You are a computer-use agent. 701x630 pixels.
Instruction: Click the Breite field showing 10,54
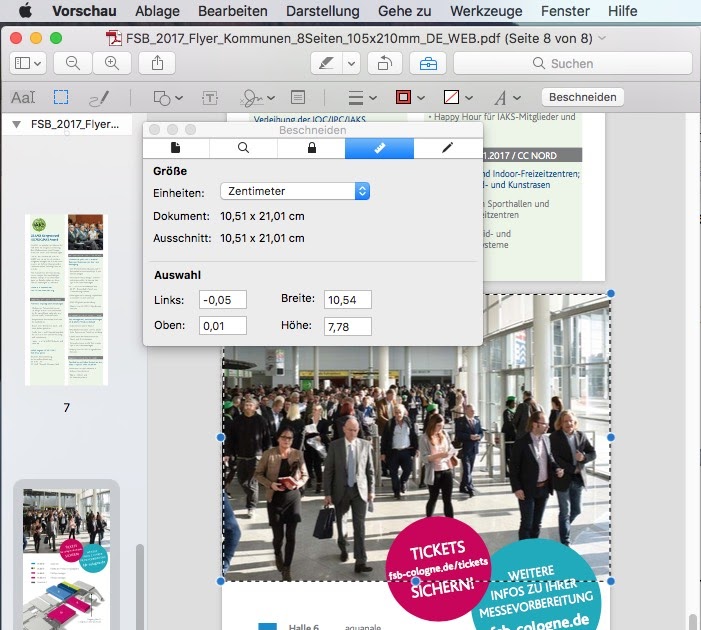(x=348, y=300)
